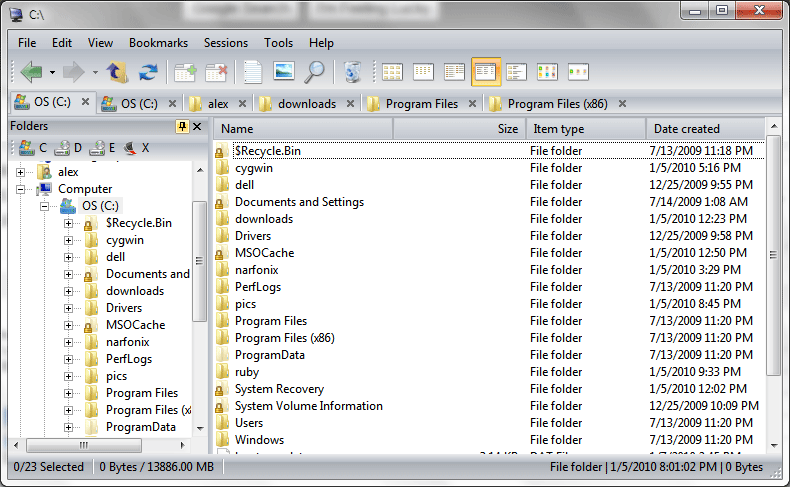Sort by the Date created column header
The height and width of the screenshot is (487, 790).
coord(705,129)
